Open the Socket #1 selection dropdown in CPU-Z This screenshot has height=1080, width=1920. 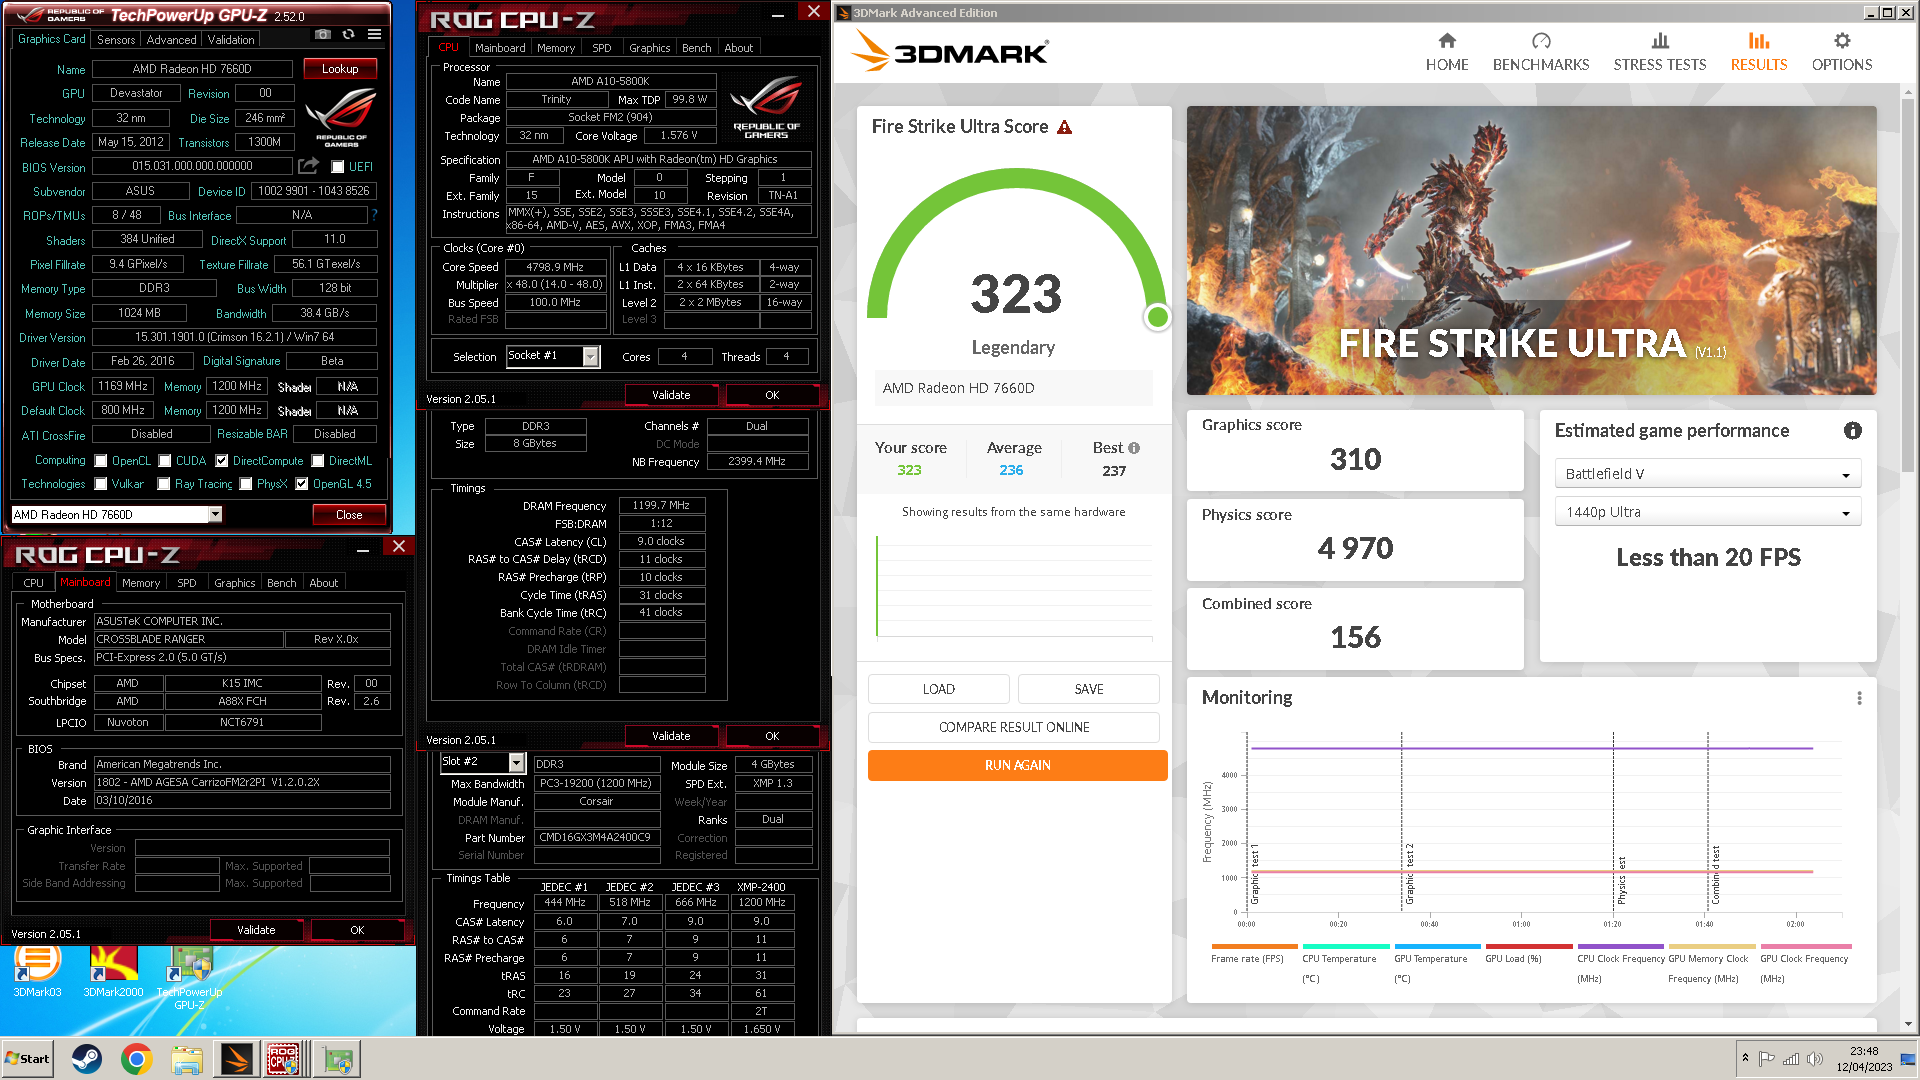coord(591,356)
